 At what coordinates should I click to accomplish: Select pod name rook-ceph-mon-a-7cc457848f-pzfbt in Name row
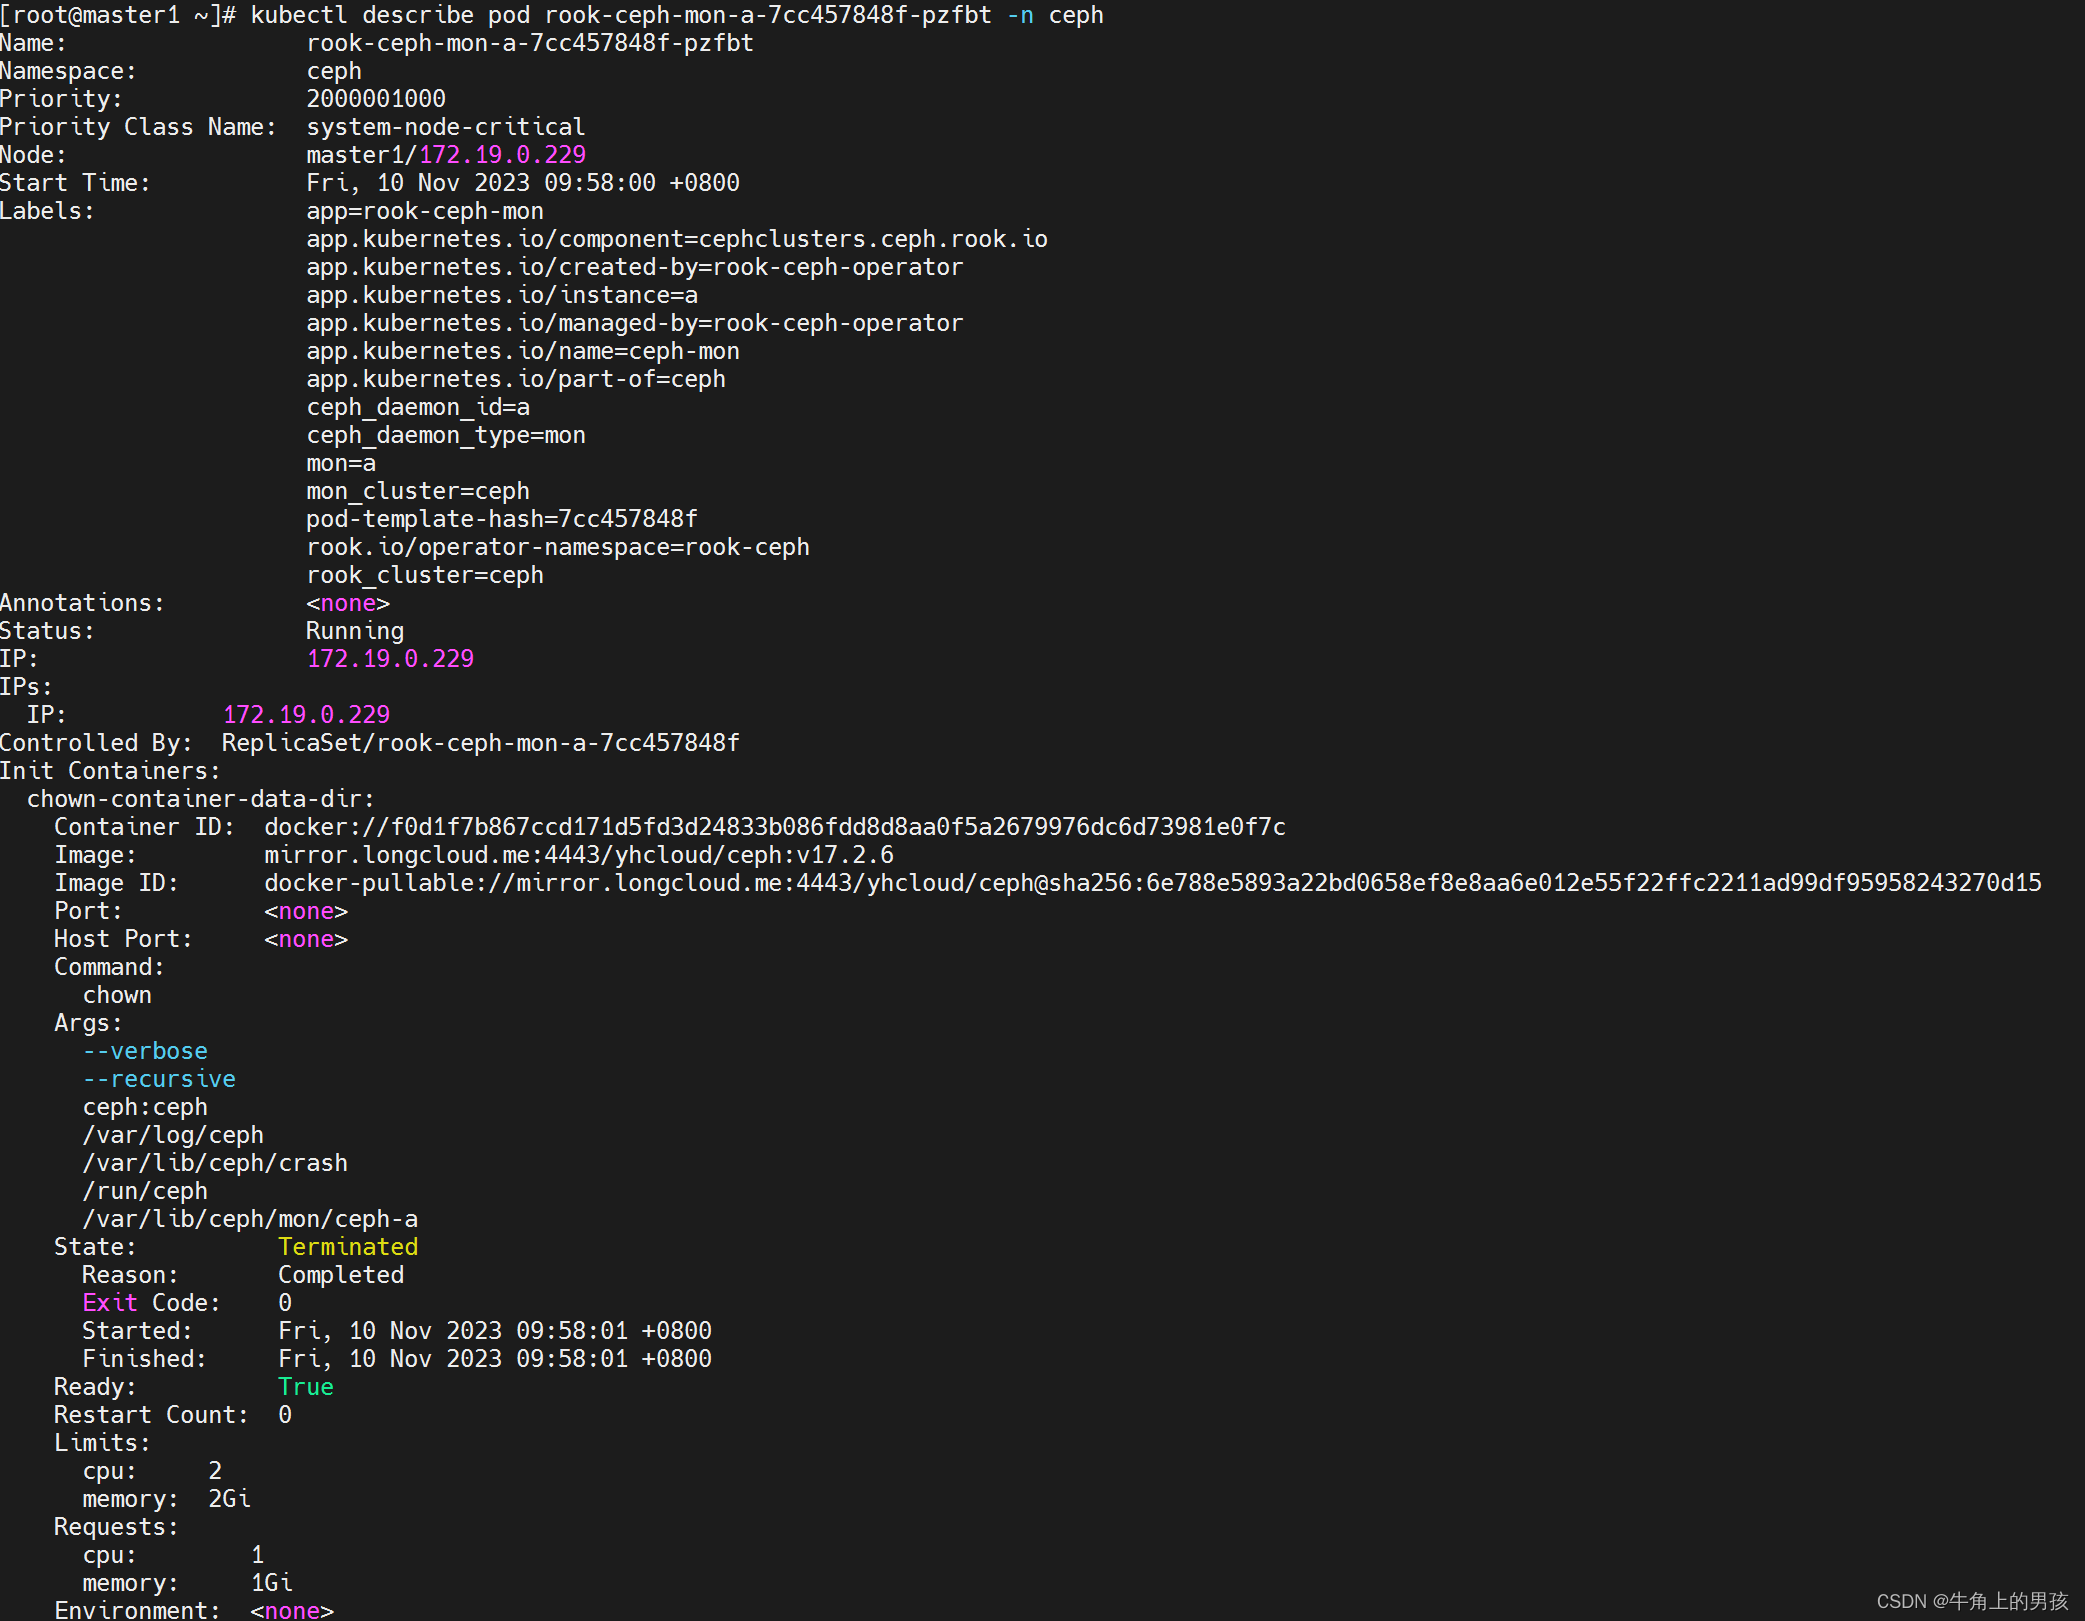click(530, 43)
